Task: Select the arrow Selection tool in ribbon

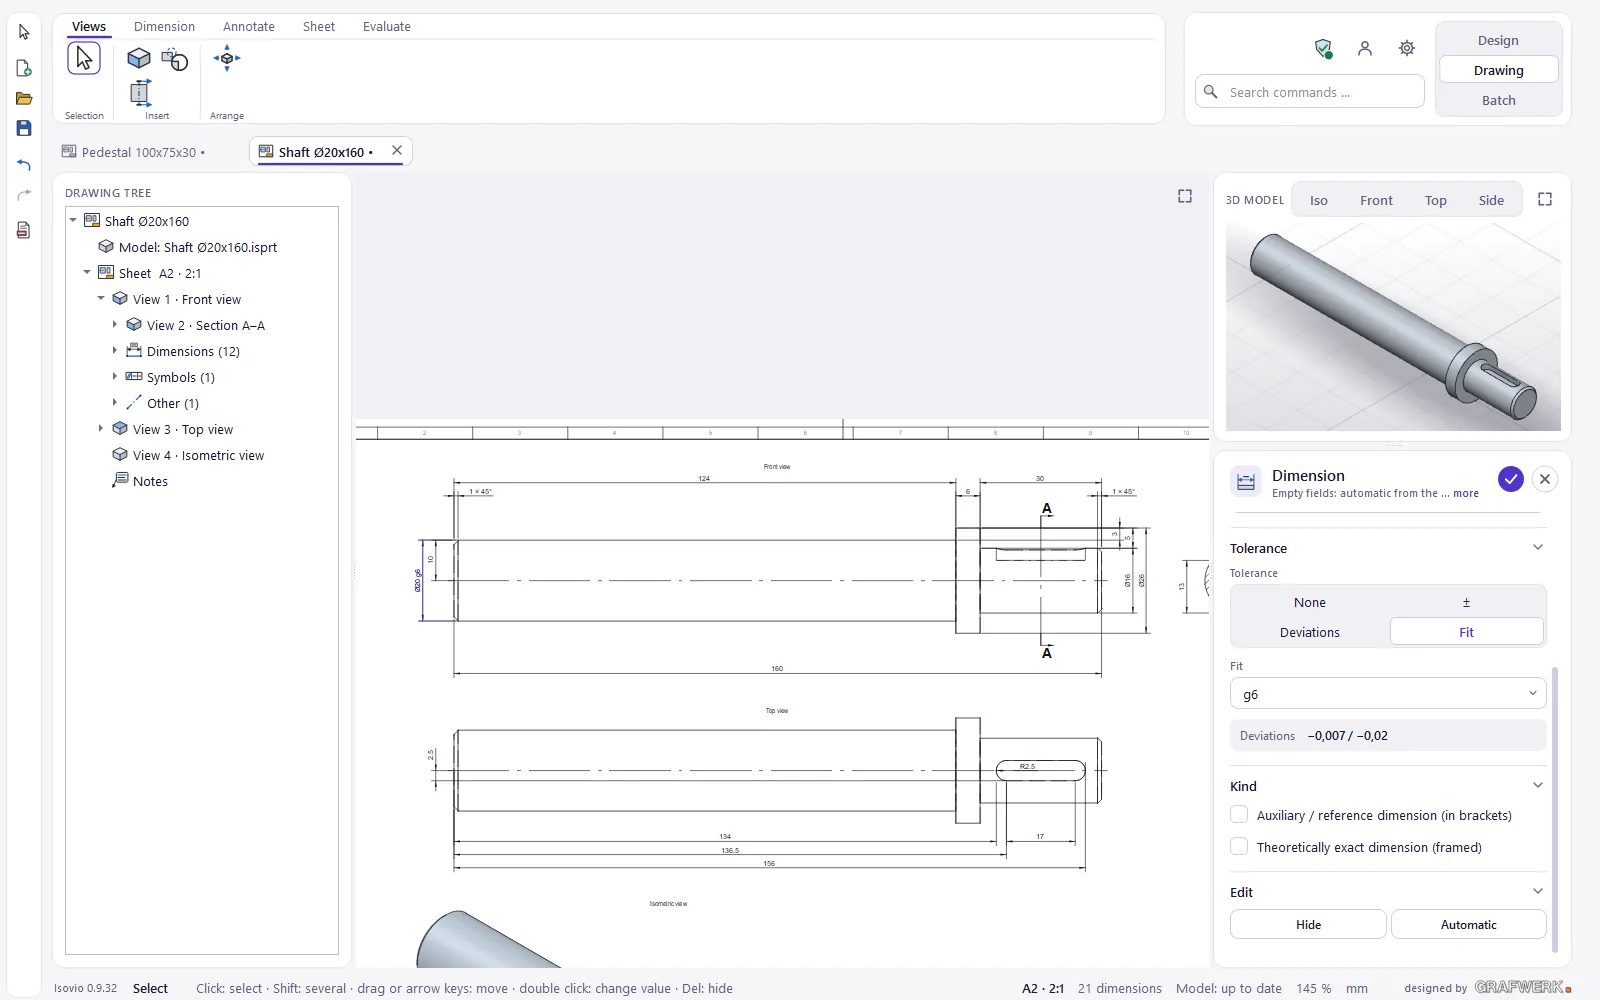Action: [84, 59]
